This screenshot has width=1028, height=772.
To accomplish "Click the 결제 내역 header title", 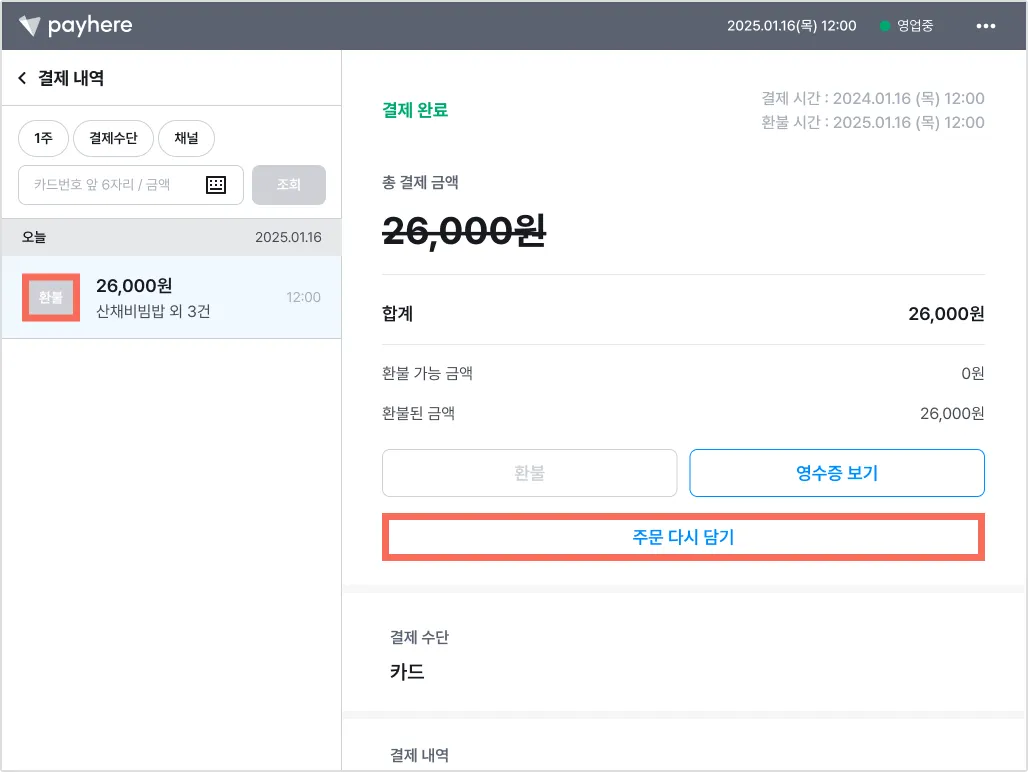I will point(71,78).
